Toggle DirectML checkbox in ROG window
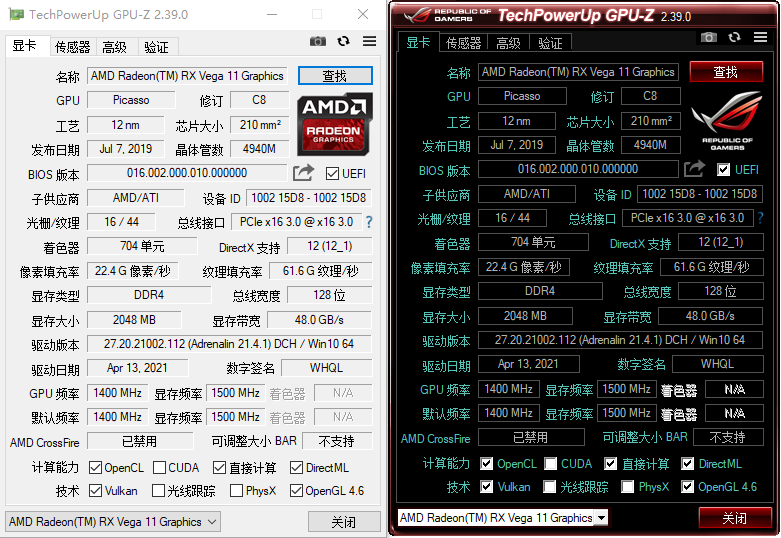 point(687,464)
